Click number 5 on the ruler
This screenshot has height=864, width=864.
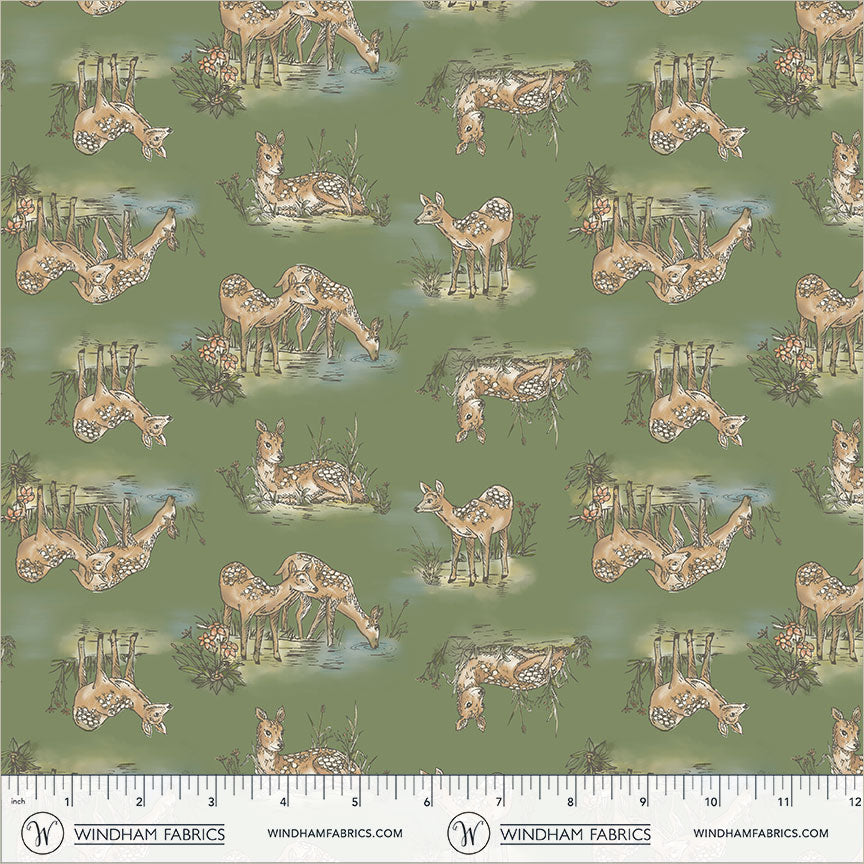(354, 802)
